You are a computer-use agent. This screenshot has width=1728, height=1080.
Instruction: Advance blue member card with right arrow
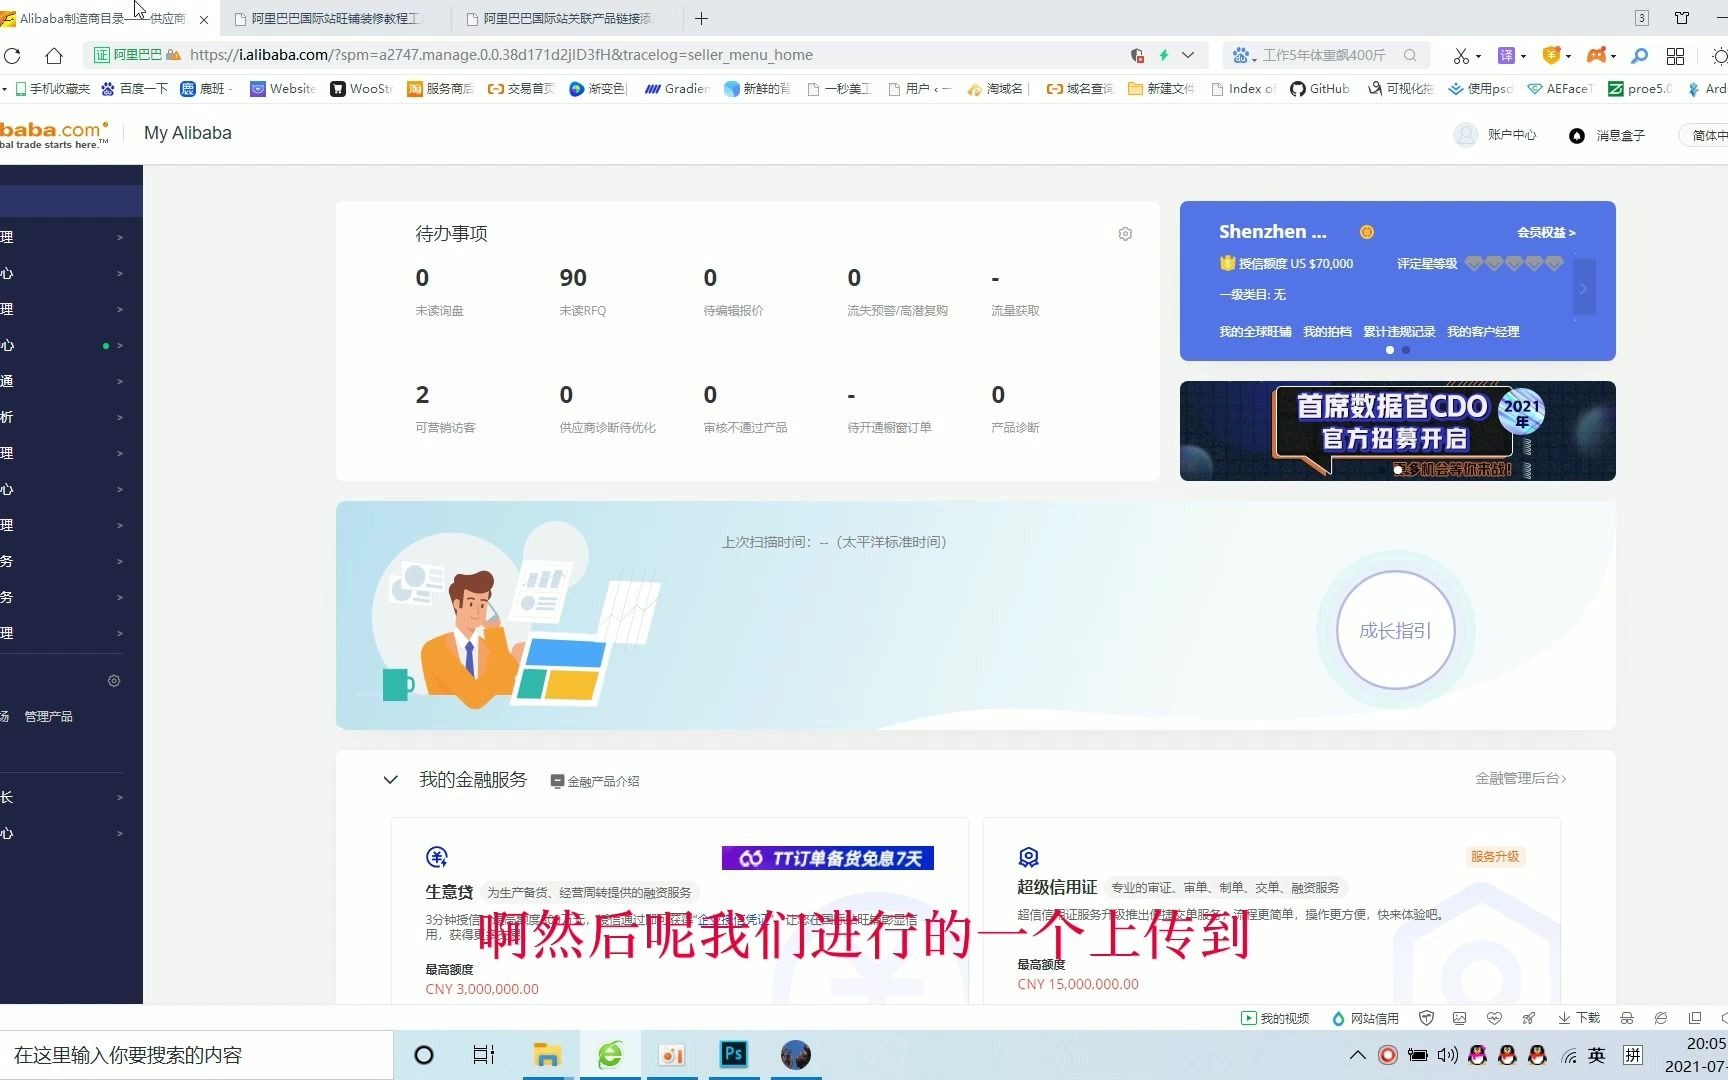tap(1584, 288)
